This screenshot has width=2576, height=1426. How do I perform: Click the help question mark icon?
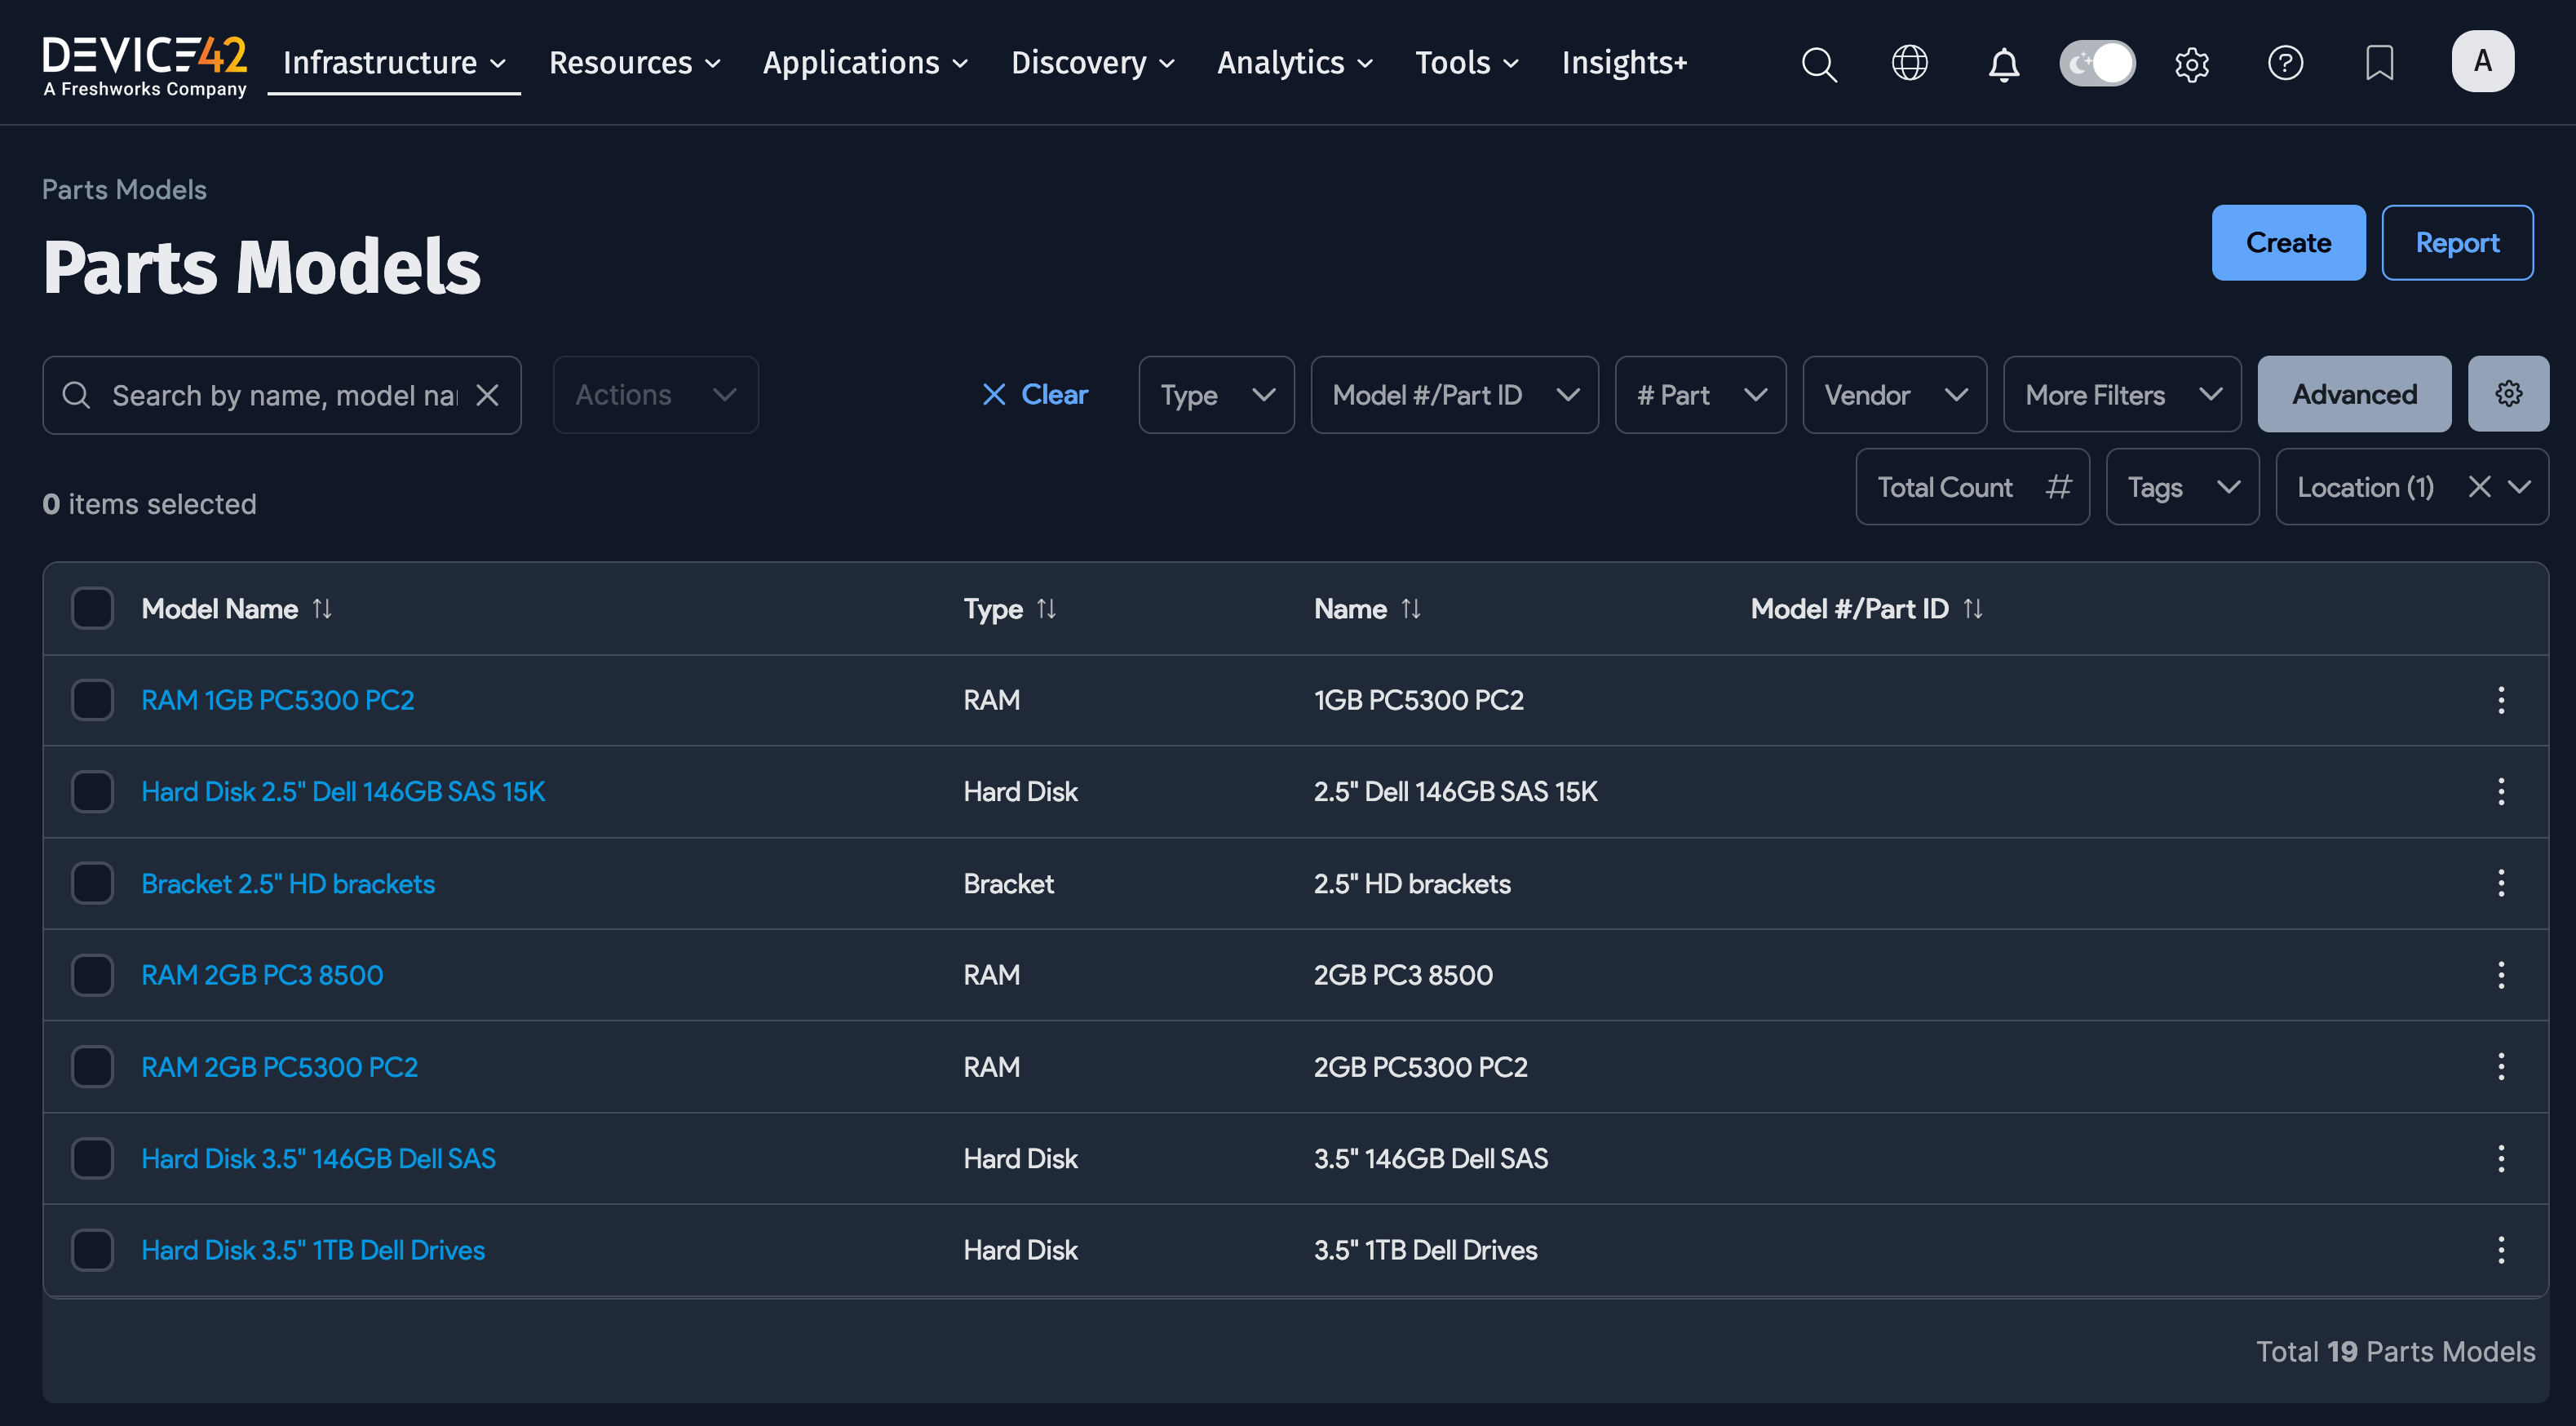pos(2285,63)
